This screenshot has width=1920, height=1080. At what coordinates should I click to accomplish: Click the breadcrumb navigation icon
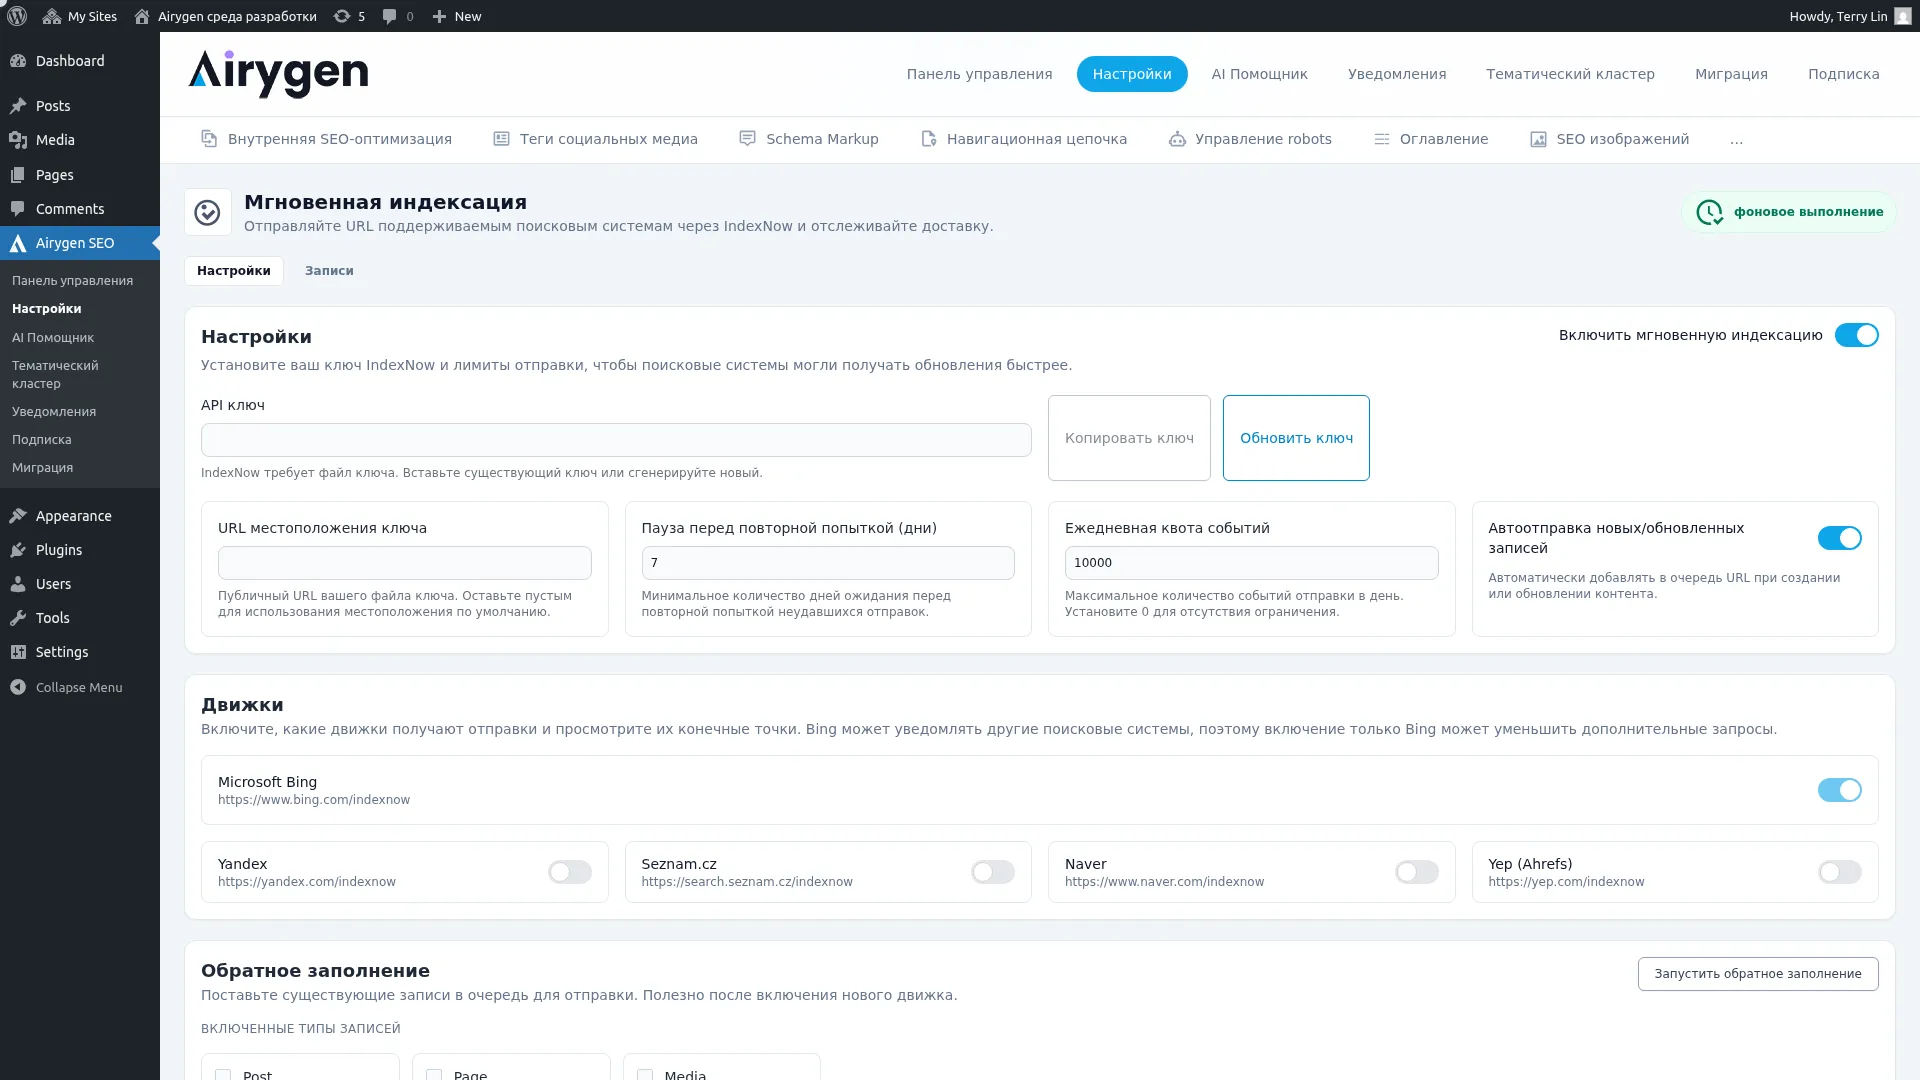click(x=928, y=139)
